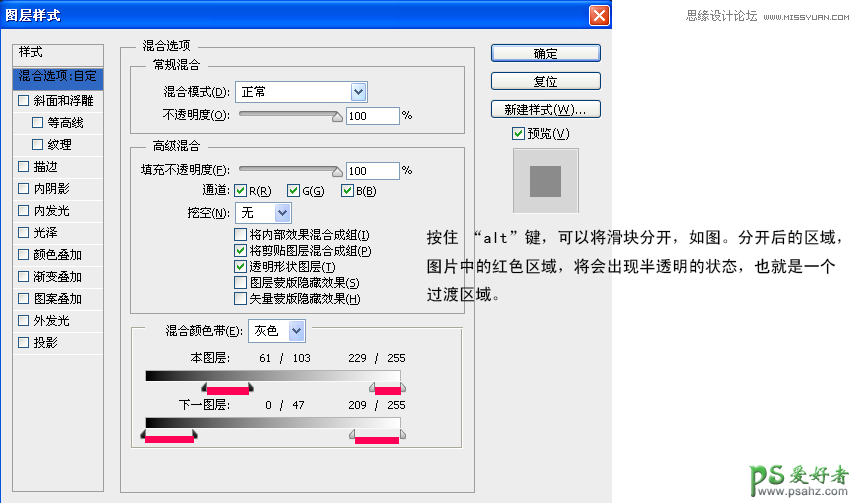Enable the 内阴影 checkbox
This screenshot has width=860, height=503.
(24, 188)
